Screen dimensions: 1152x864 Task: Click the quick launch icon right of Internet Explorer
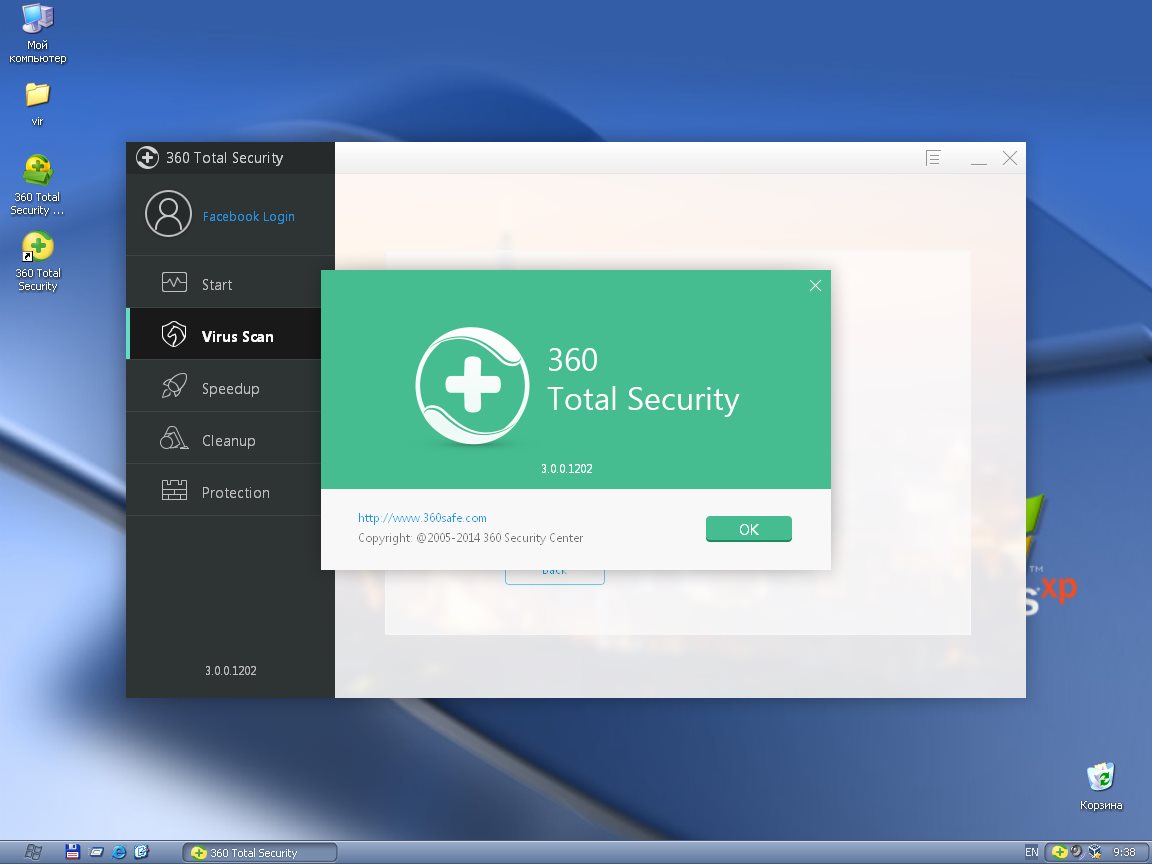click(141, 852)
